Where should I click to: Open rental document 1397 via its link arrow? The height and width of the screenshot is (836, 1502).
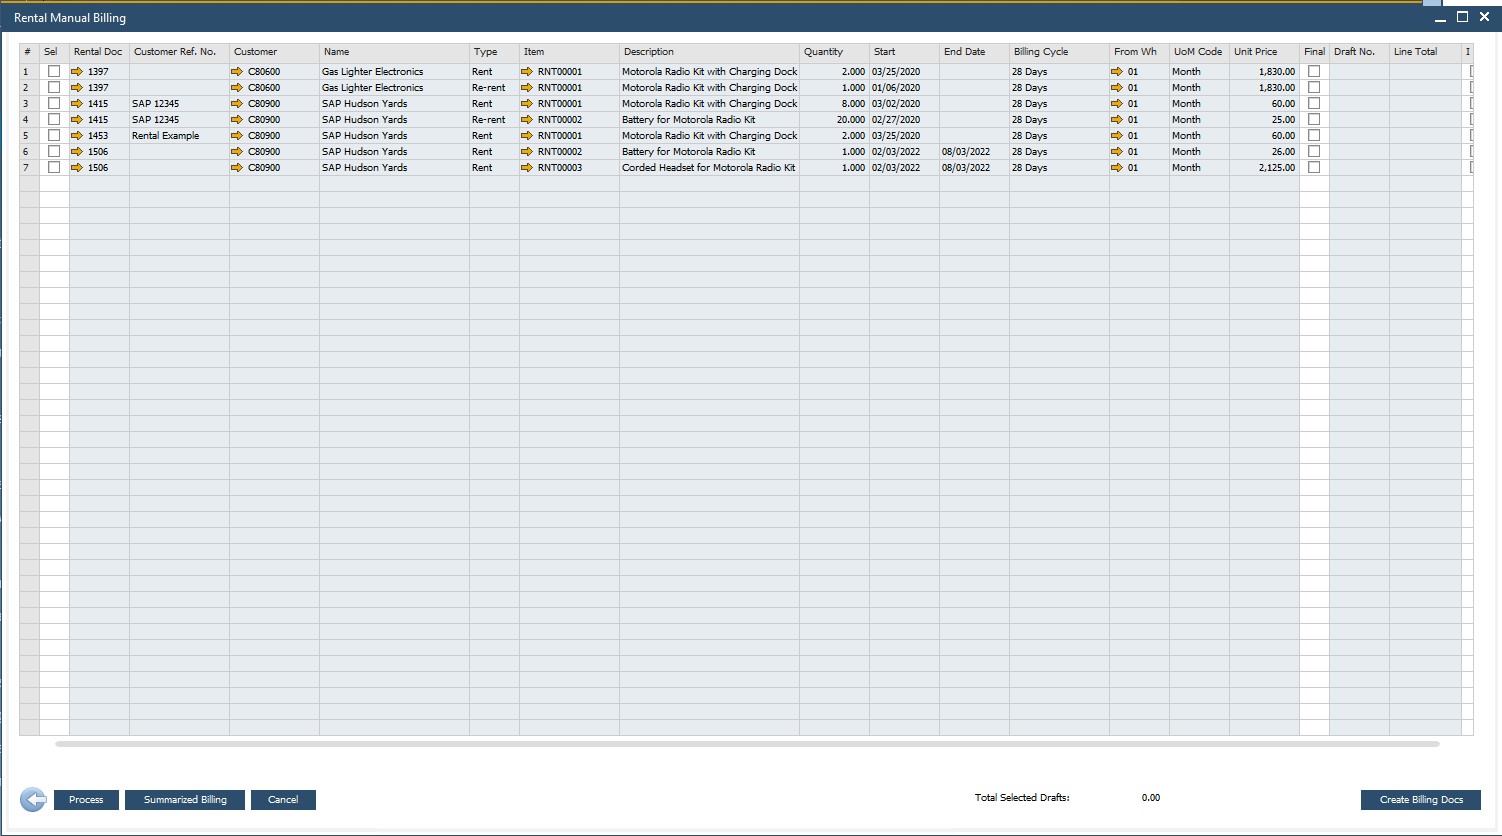[80, 71]
